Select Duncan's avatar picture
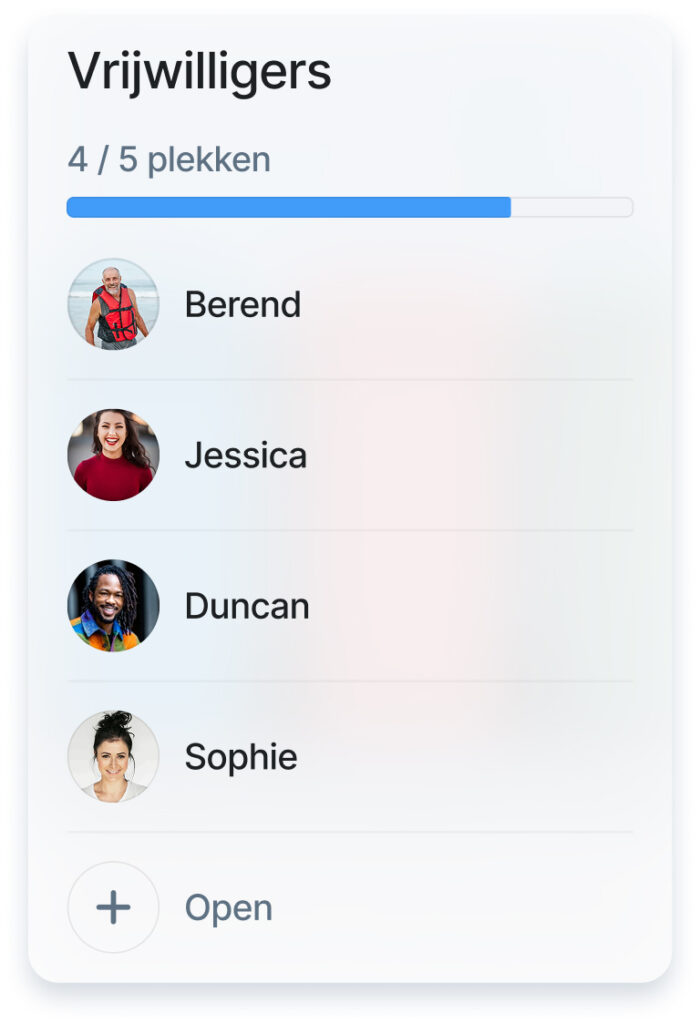The height and width of the screenshot is (1024, 700). (113, 606)
